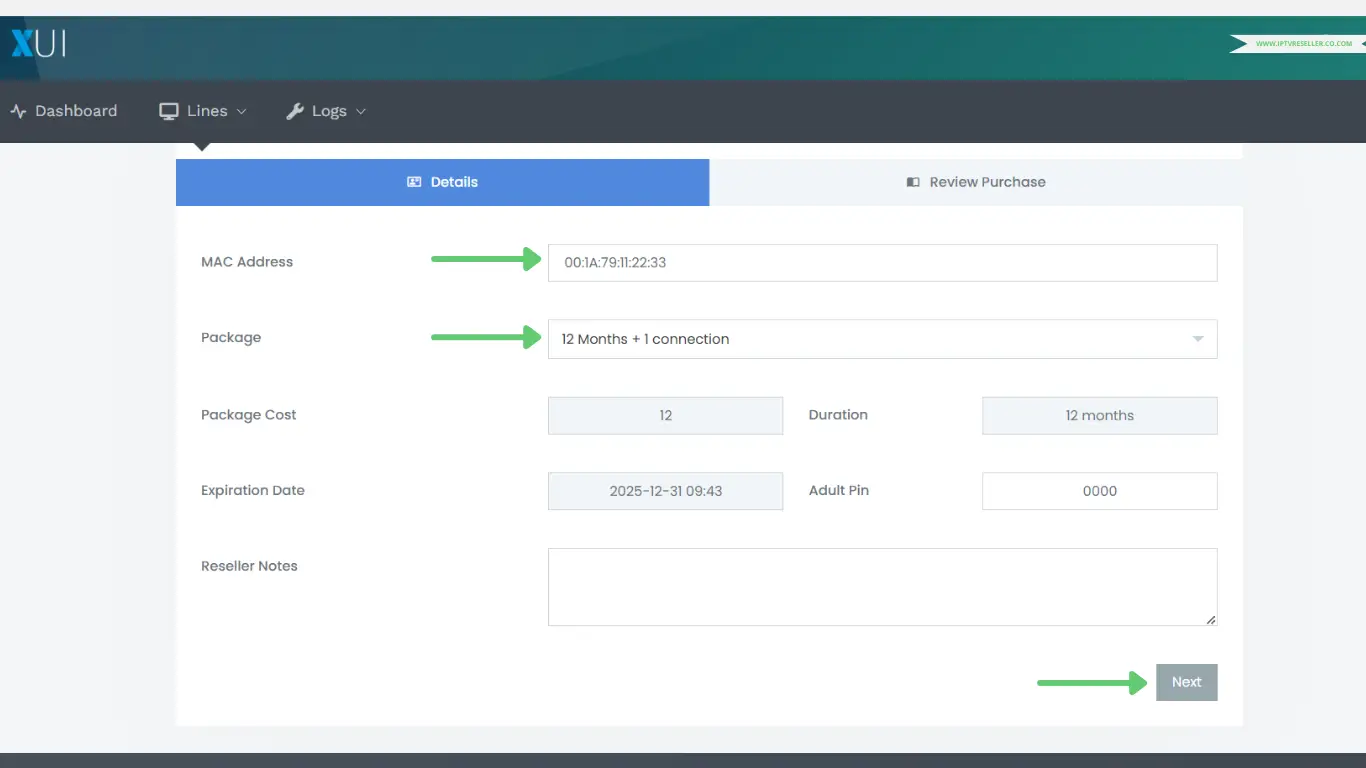Click the icon beside Review Purchase
1366x768 pixels.
tap(913, 182)
